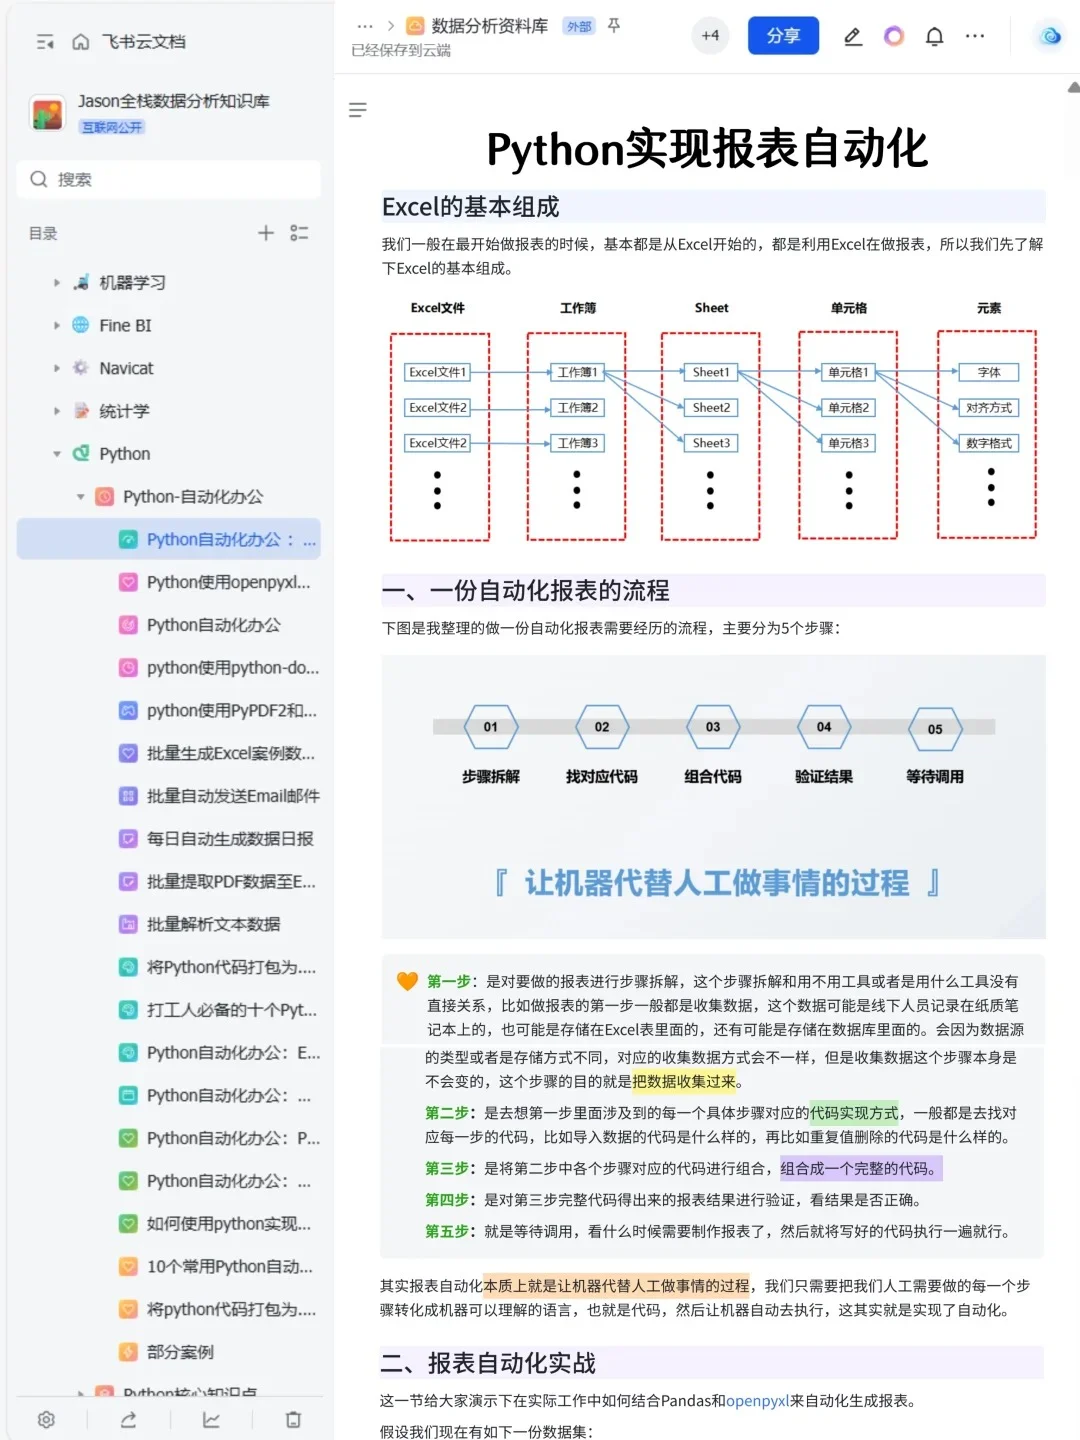Image resolution: width=1080 pixels, height=1440 pixels.
Task: Click the +4 collaborators indicator
Action: [x=710, y=35]
